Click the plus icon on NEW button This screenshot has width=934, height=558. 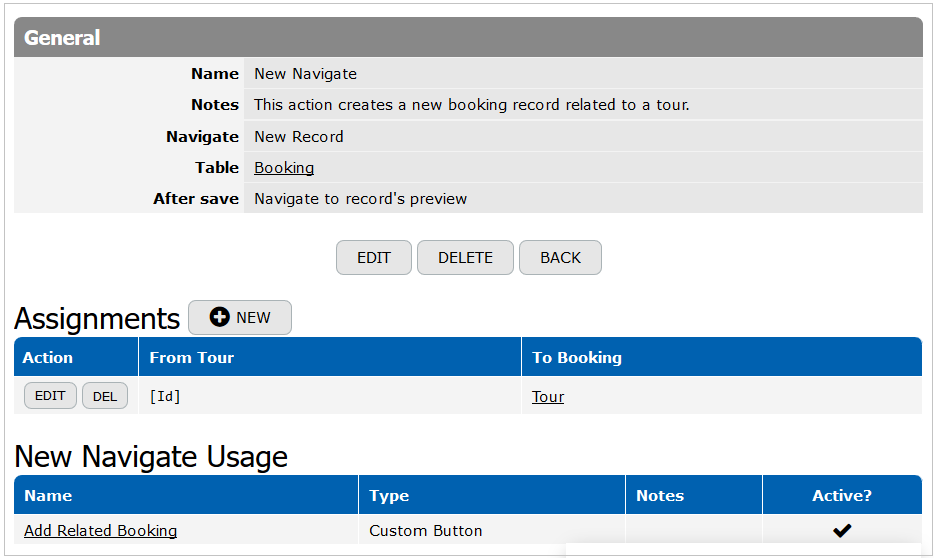pyautogui.click(x=219, y=317)
